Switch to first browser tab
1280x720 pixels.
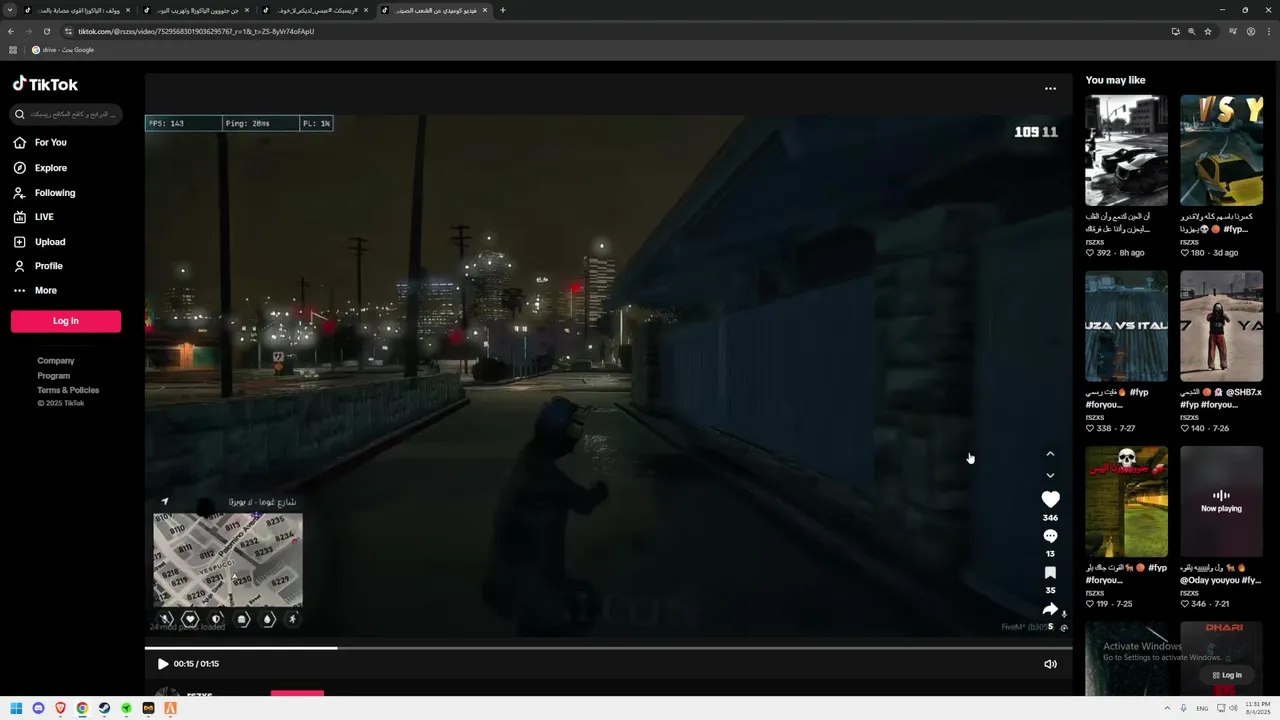coord(77,10)
